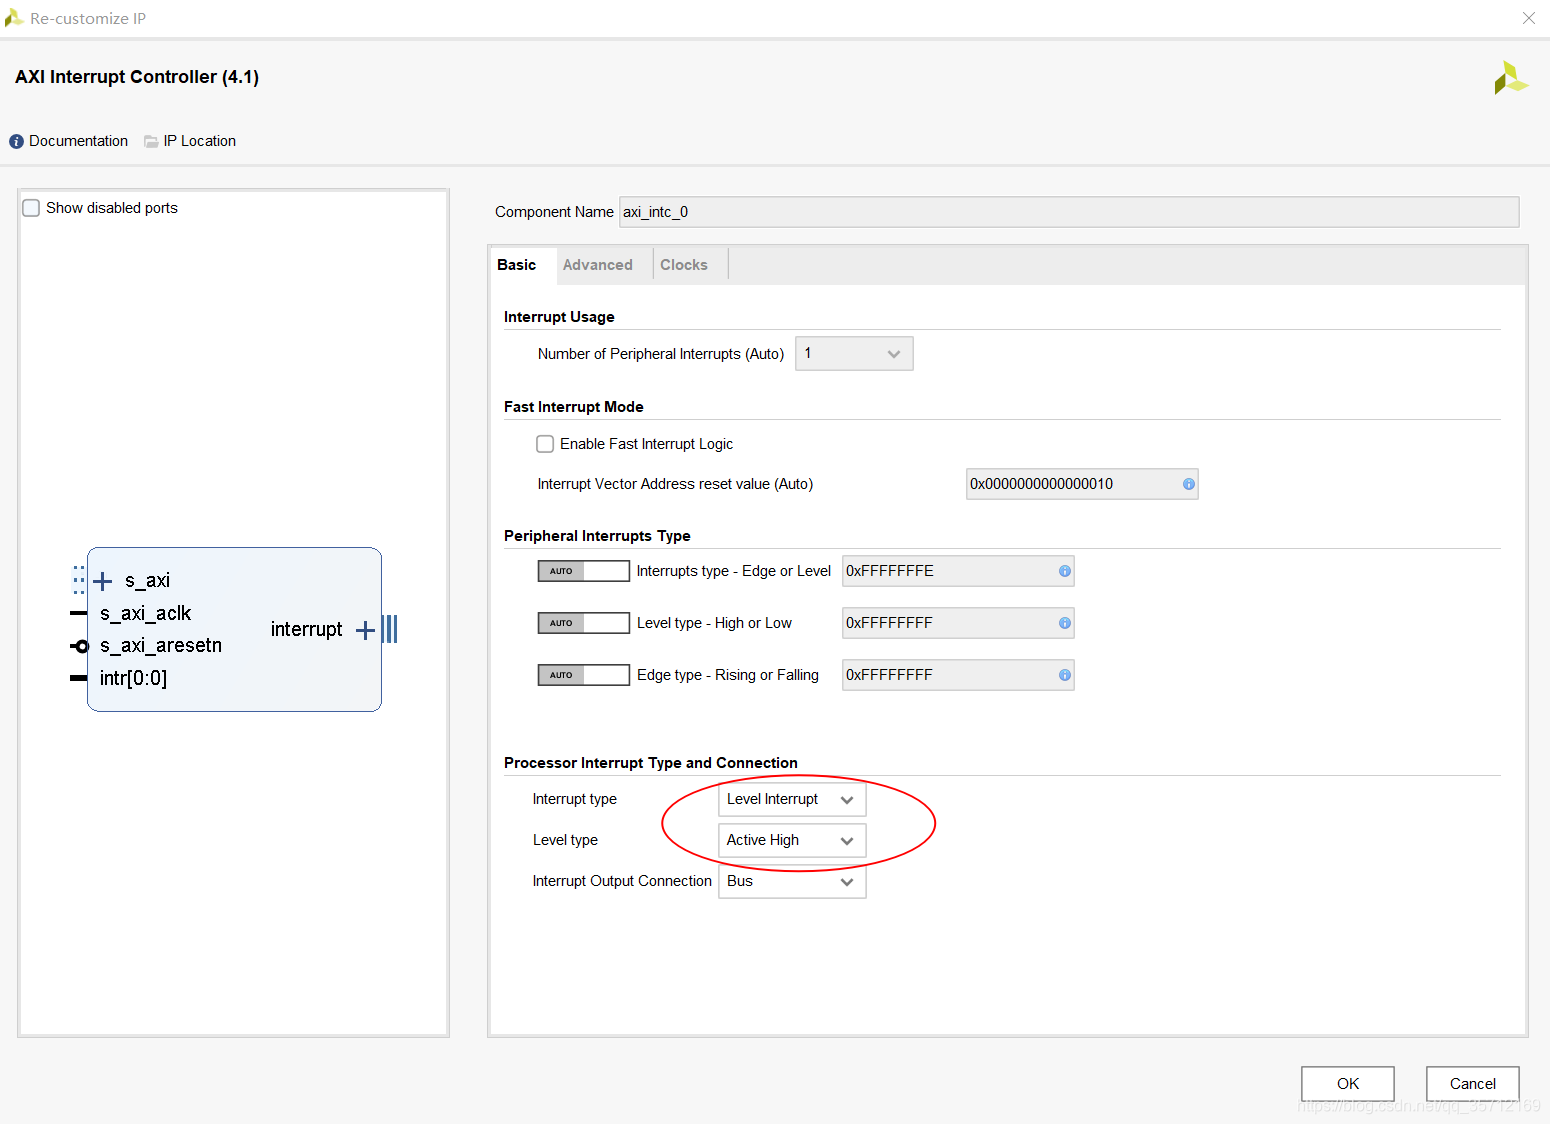Click the Edge or Level value info icon
The width and height of the screenshot is (1550, 1124).
pos(1065,571)
